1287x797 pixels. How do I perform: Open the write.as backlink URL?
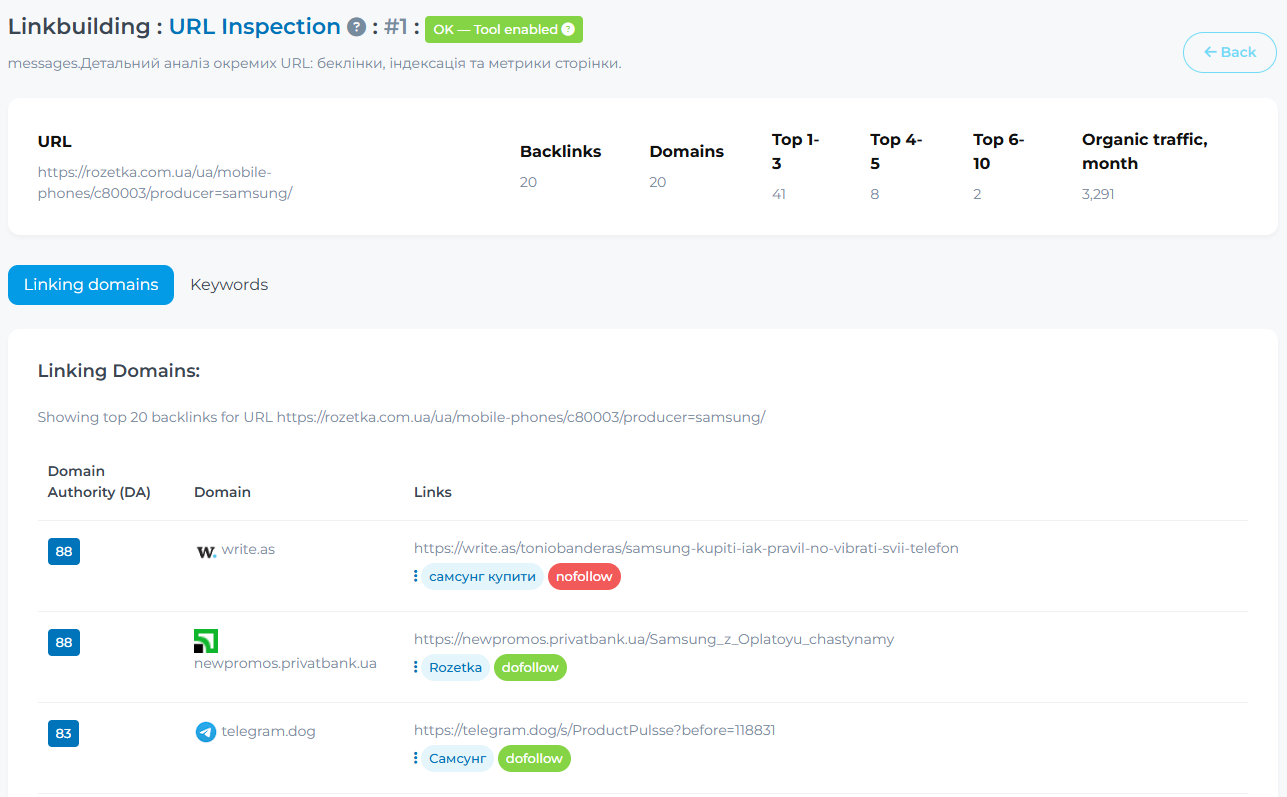click(x=686, y=548)
